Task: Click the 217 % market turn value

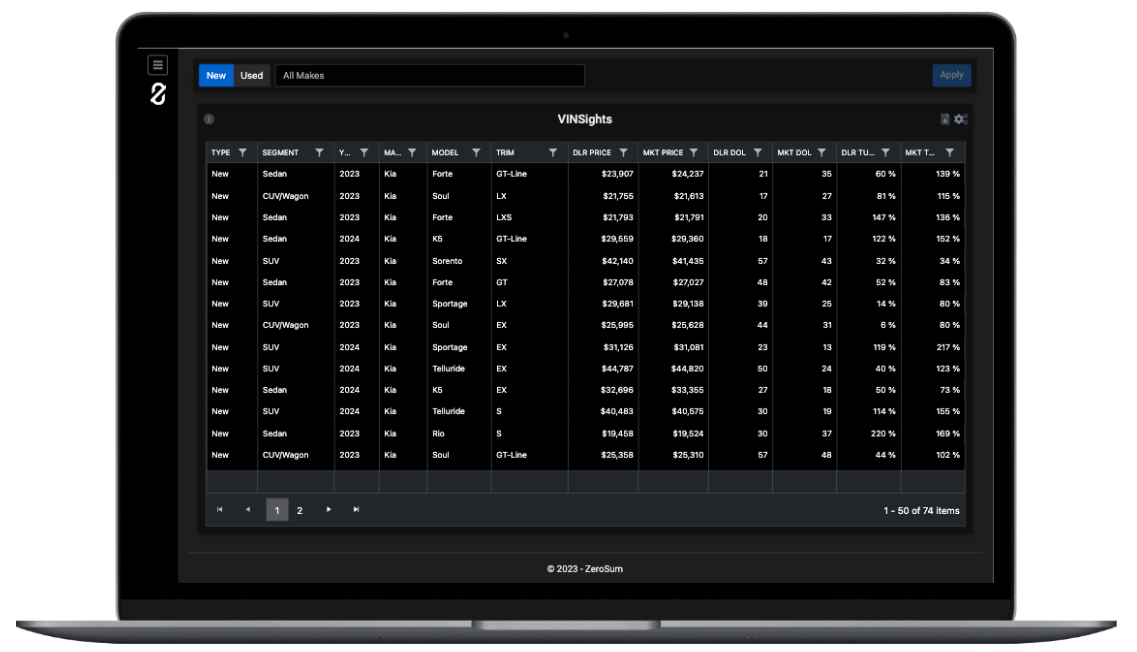Action: (x=948, y=347)
